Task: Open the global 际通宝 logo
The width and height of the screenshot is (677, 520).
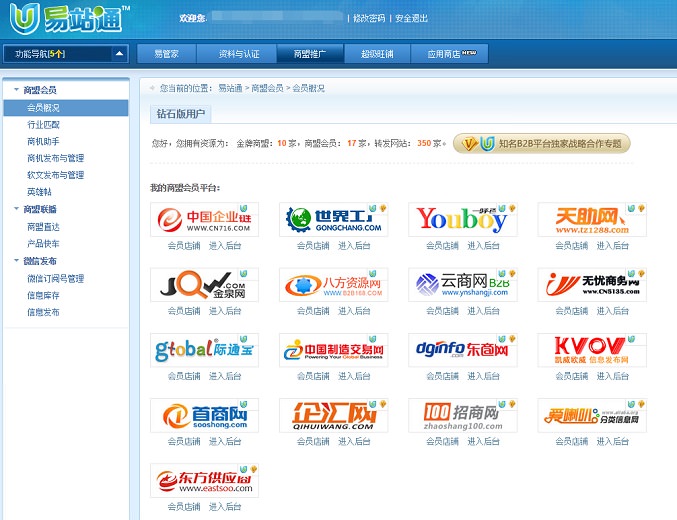Action: 204,350
